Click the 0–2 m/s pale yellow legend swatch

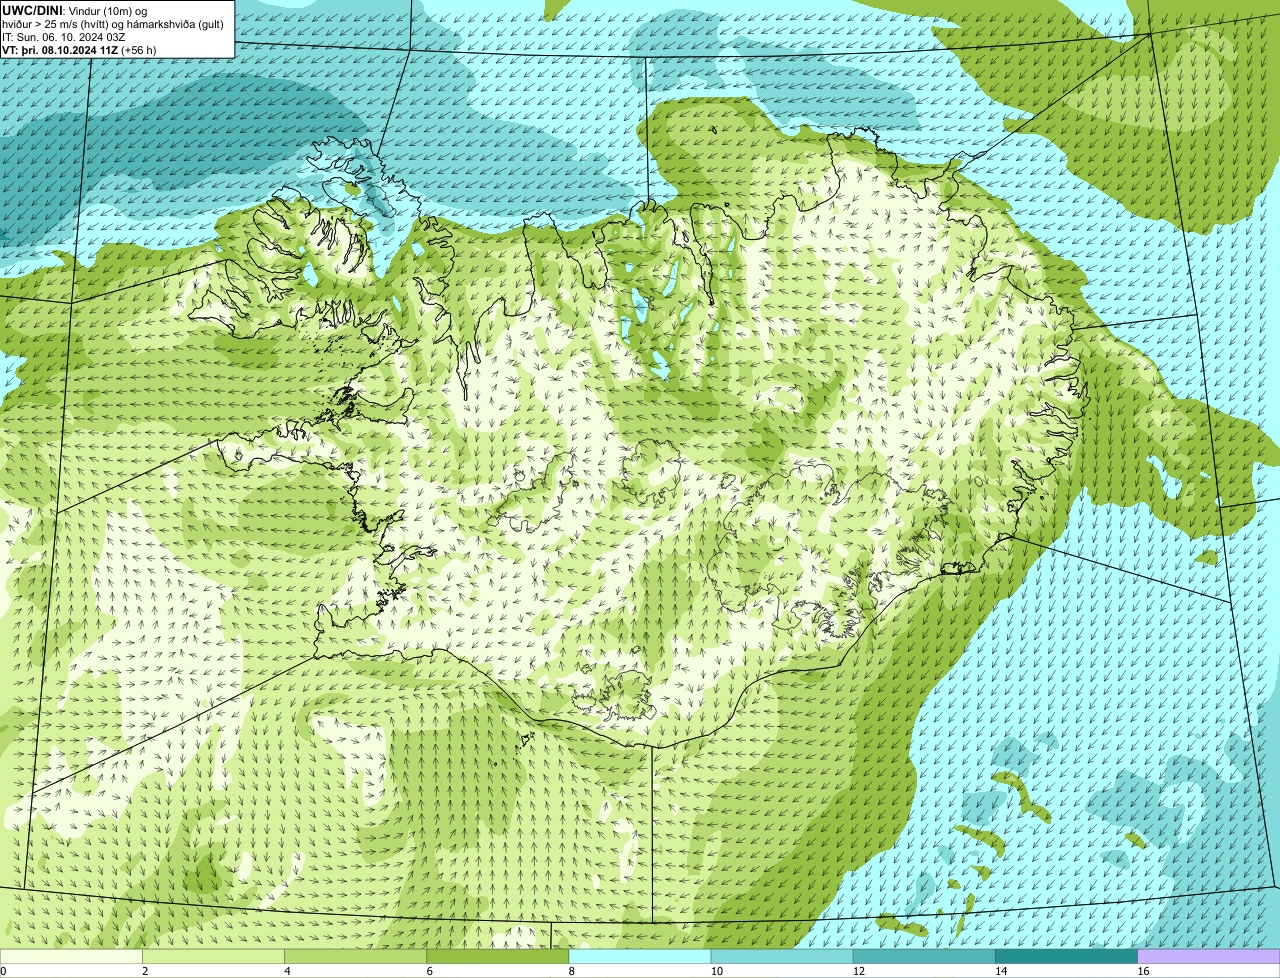pyautogui.click(x=72, y=956)
